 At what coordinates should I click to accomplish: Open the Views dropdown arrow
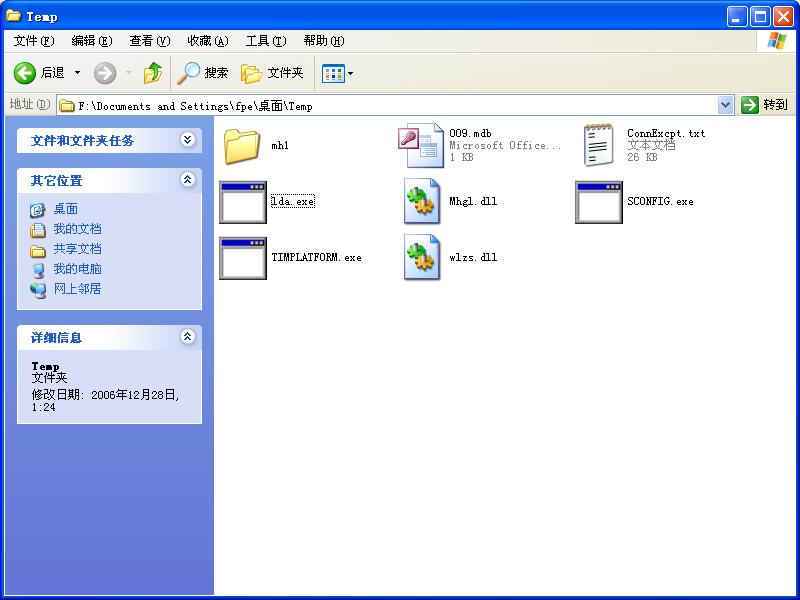click(x=351, y=73)
